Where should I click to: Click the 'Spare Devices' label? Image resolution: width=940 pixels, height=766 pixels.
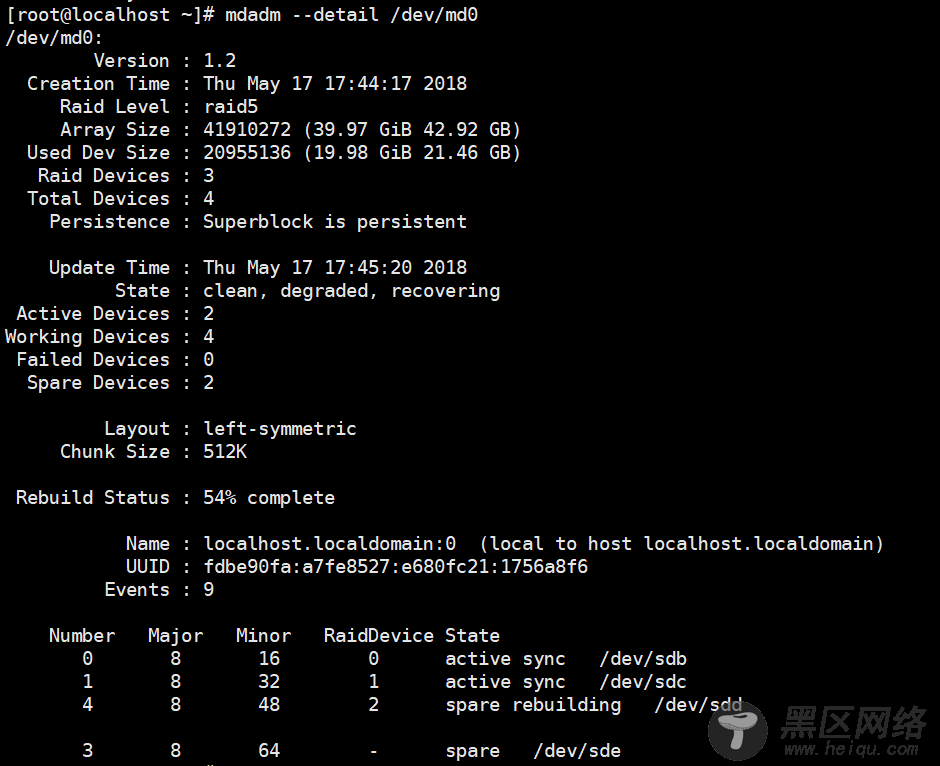[99, 382]
